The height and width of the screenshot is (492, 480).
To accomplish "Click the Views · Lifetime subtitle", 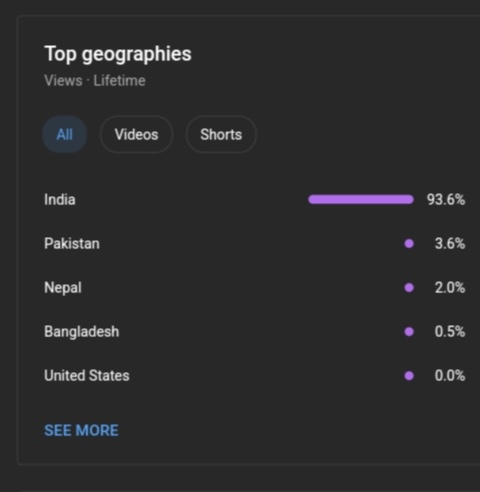I will click(95, 81).
